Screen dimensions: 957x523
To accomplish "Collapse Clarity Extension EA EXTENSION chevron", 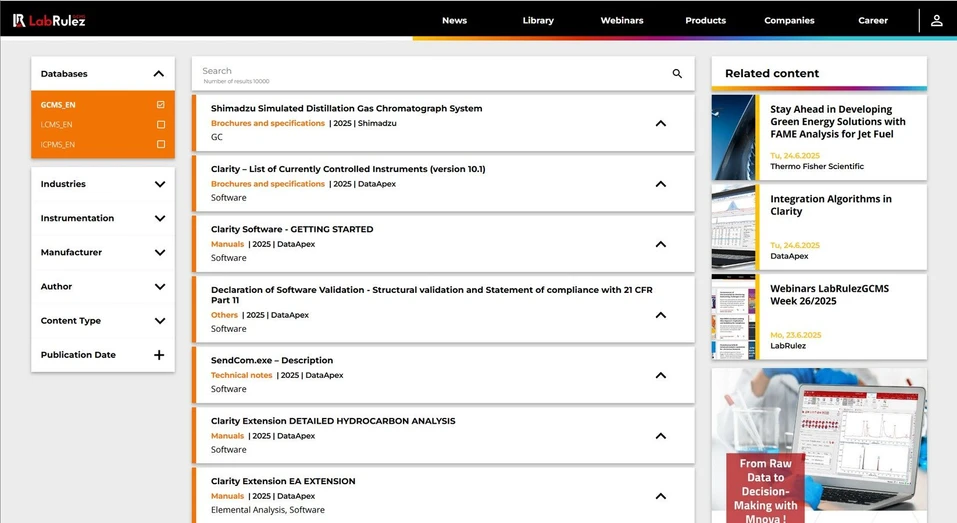I will pos(660,496).
